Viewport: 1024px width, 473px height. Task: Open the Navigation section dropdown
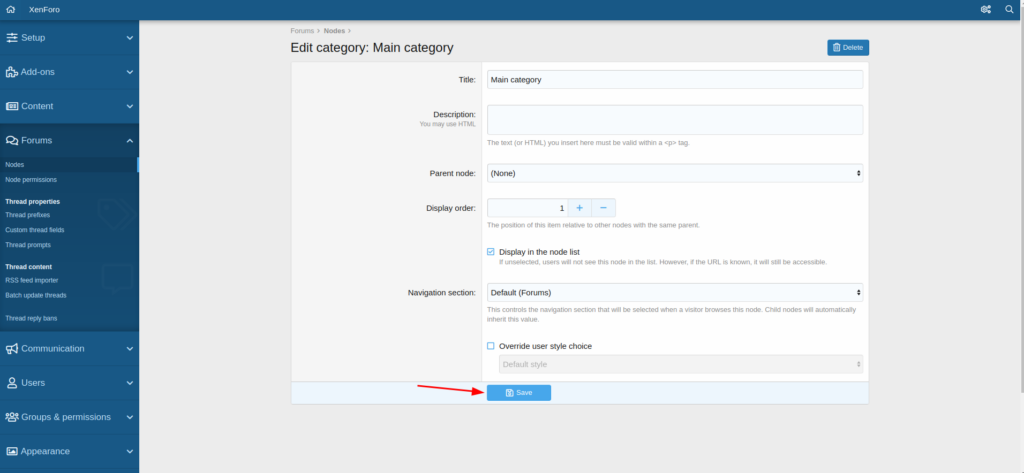(675, 292)
